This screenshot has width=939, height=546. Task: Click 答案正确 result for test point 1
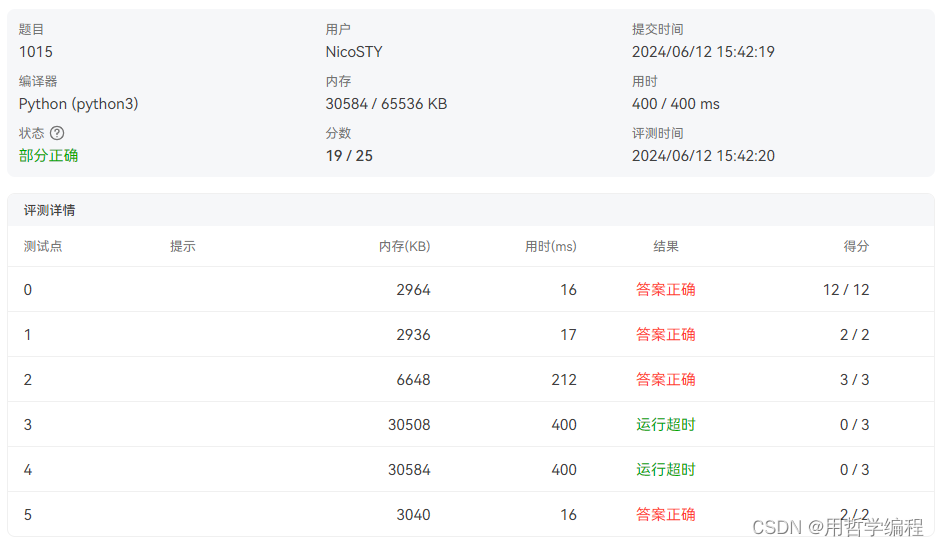[x=666, y=335]
